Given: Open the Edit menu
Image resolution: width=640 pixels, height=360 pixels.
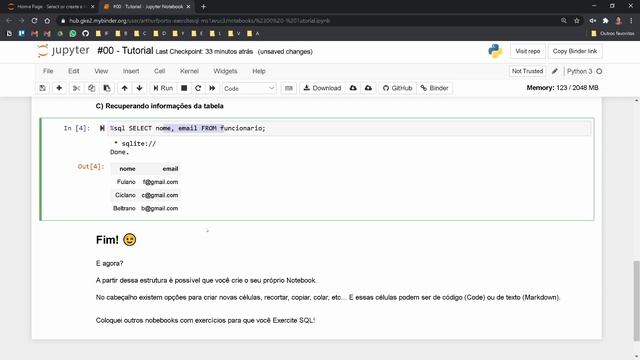Looking at the screenshot, I should click(x=74, y=71).
